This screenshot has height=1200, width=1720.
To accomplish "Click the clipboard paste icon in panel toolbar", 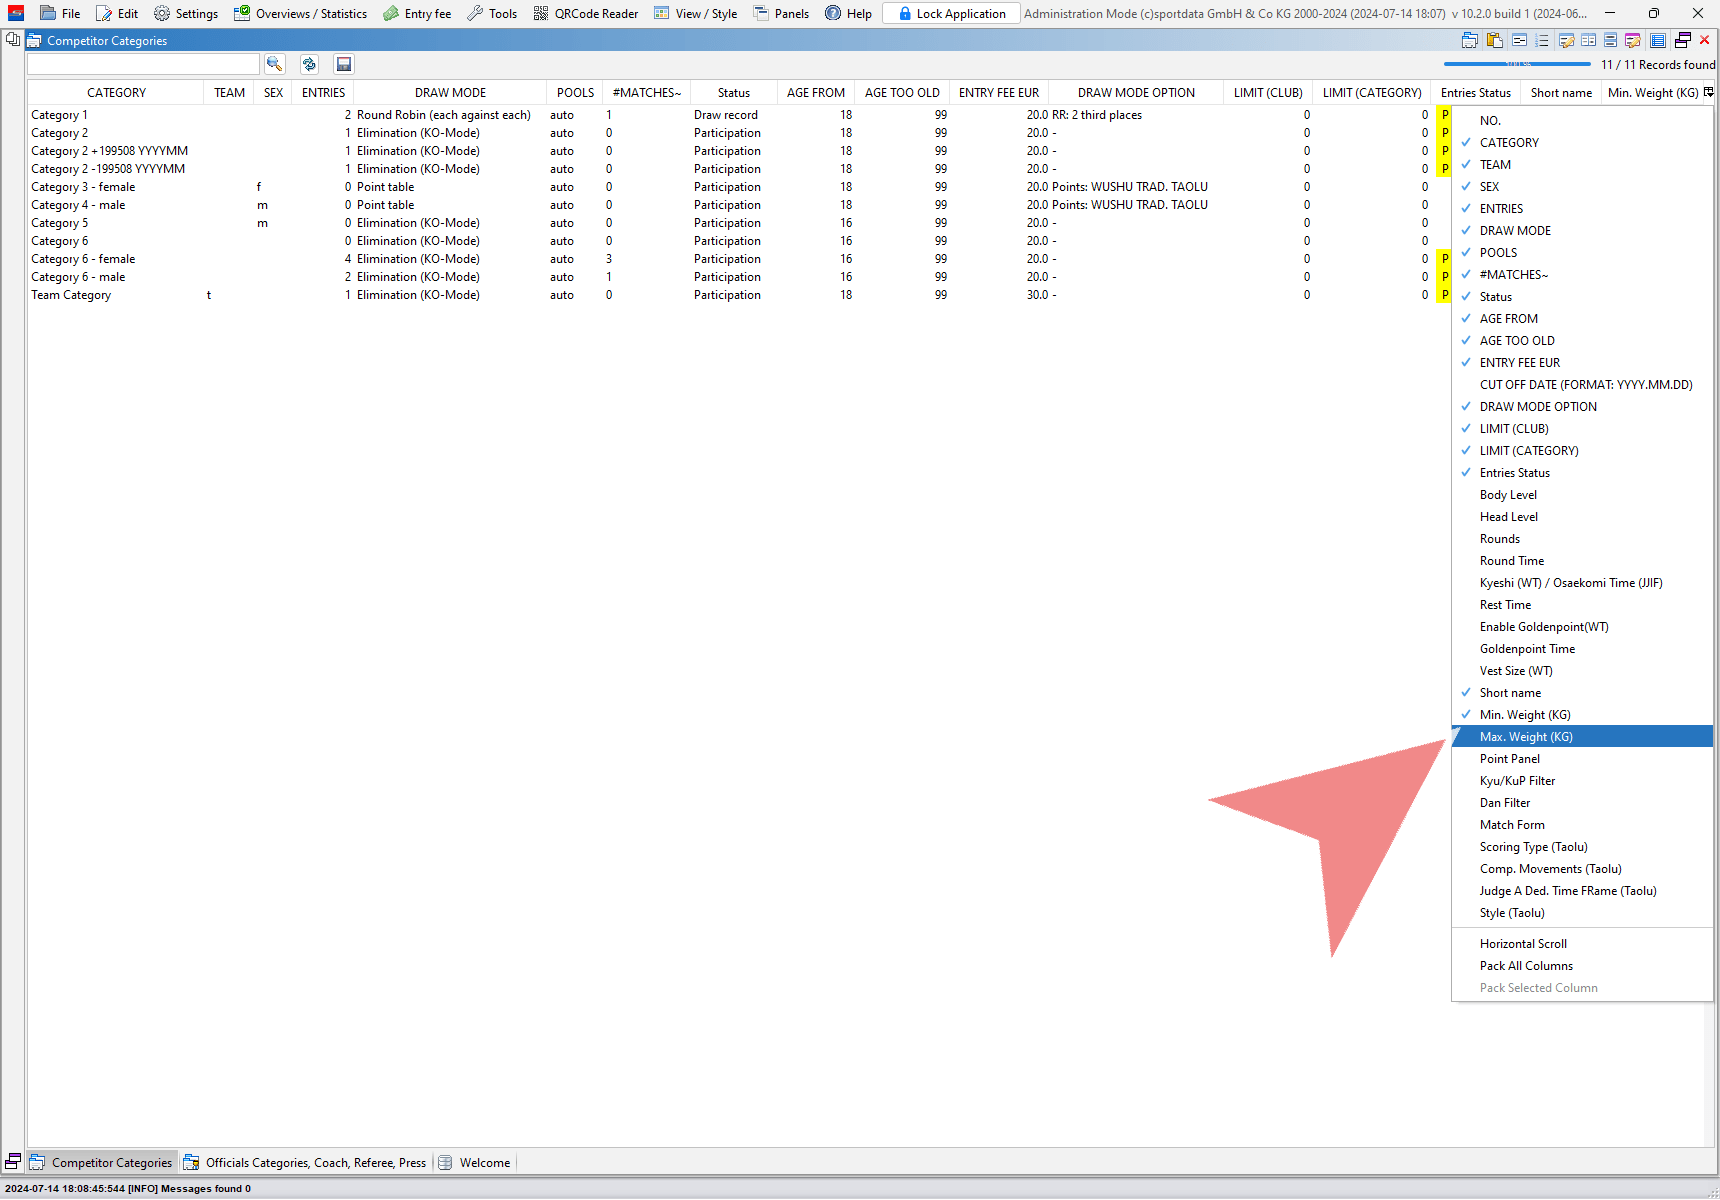I will pyautogui.click(x=1494, y=40).
